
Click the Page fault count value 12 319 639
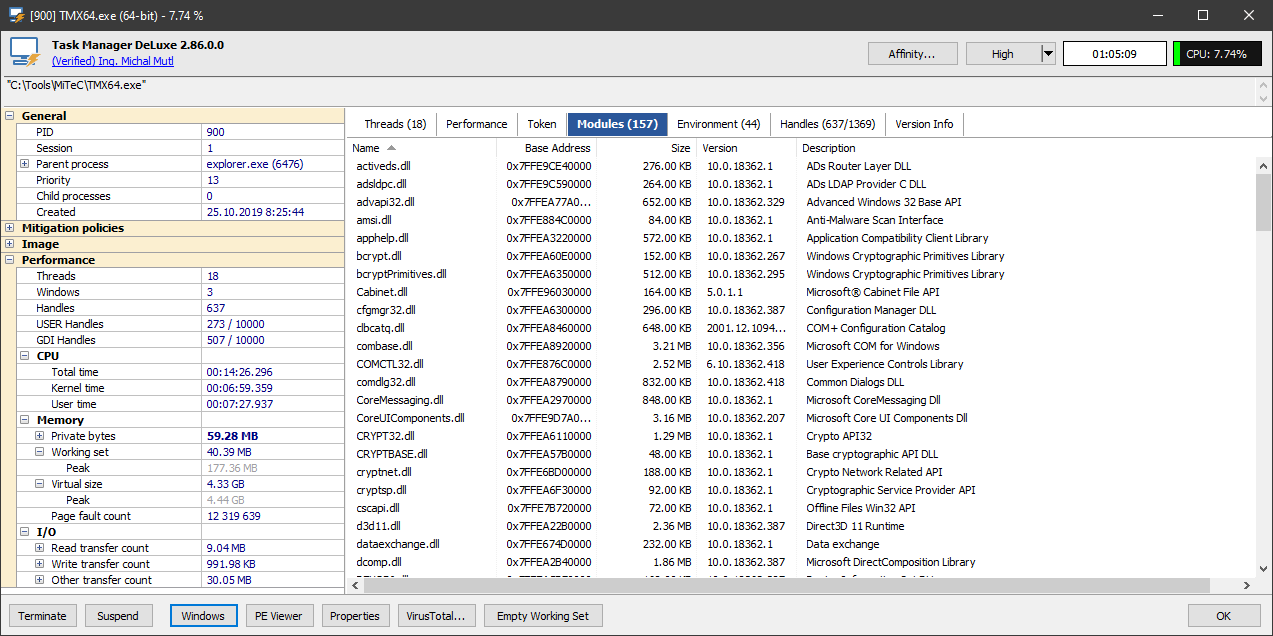(234, 516)
